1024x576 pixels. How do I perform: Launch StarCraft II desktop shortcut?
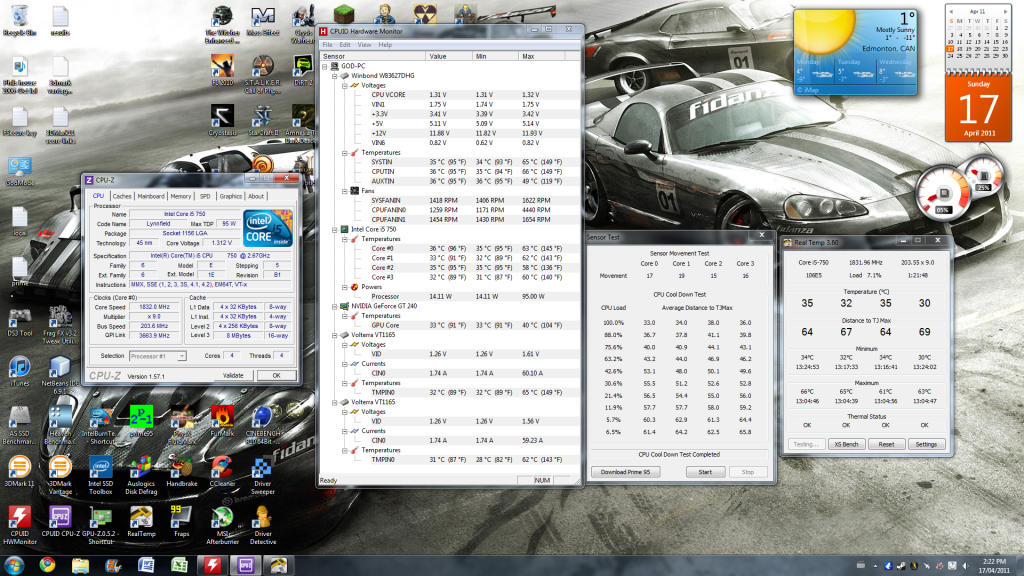pyautogui.click(x=263, y=121)
